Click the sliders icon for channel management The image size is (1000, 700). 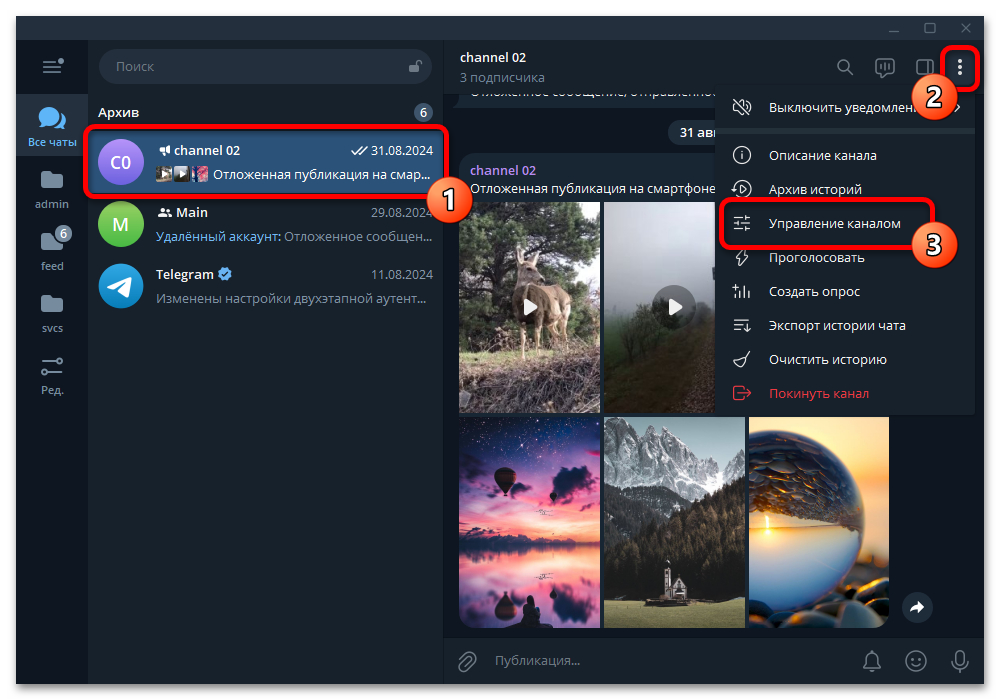pos(742,223)
